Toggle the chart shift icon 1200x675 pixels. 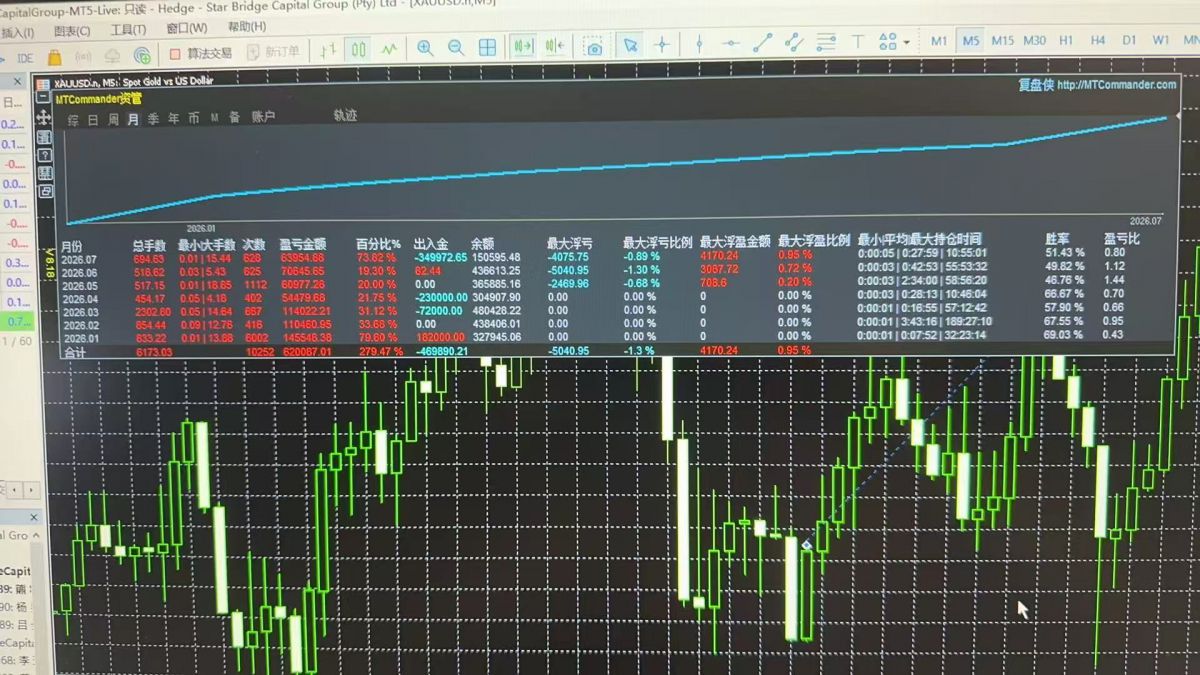click(555, 47)
